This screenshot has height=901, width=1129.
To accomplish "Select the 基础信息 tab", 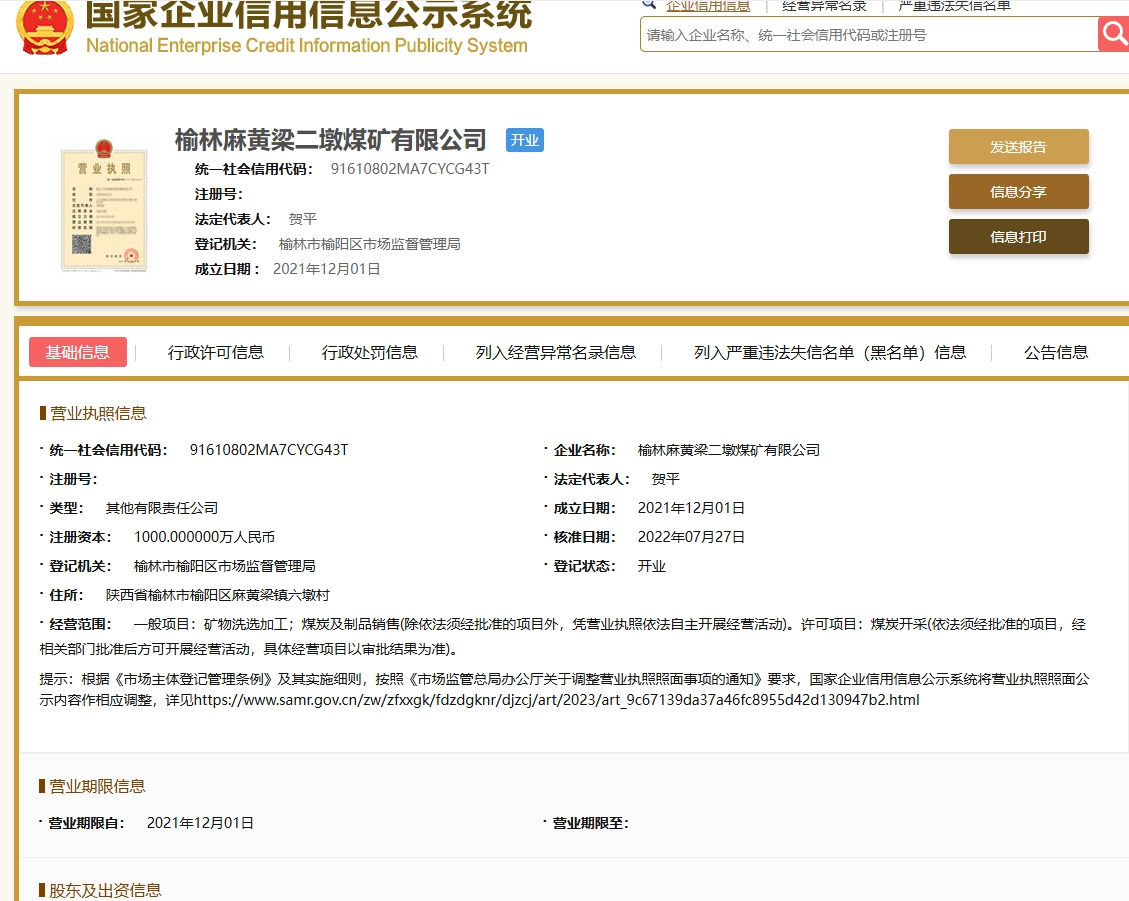I will [78, 352].
